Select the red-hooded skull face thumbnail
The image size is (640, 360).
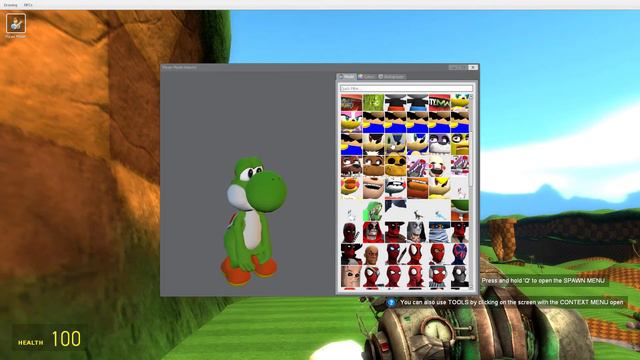click(373, 232)
